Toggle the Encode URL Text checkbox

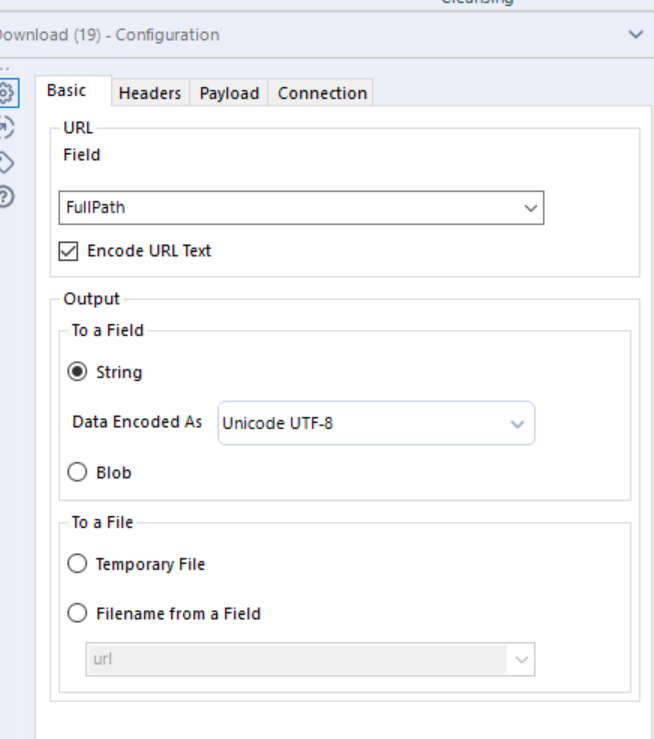click(68, 252)
